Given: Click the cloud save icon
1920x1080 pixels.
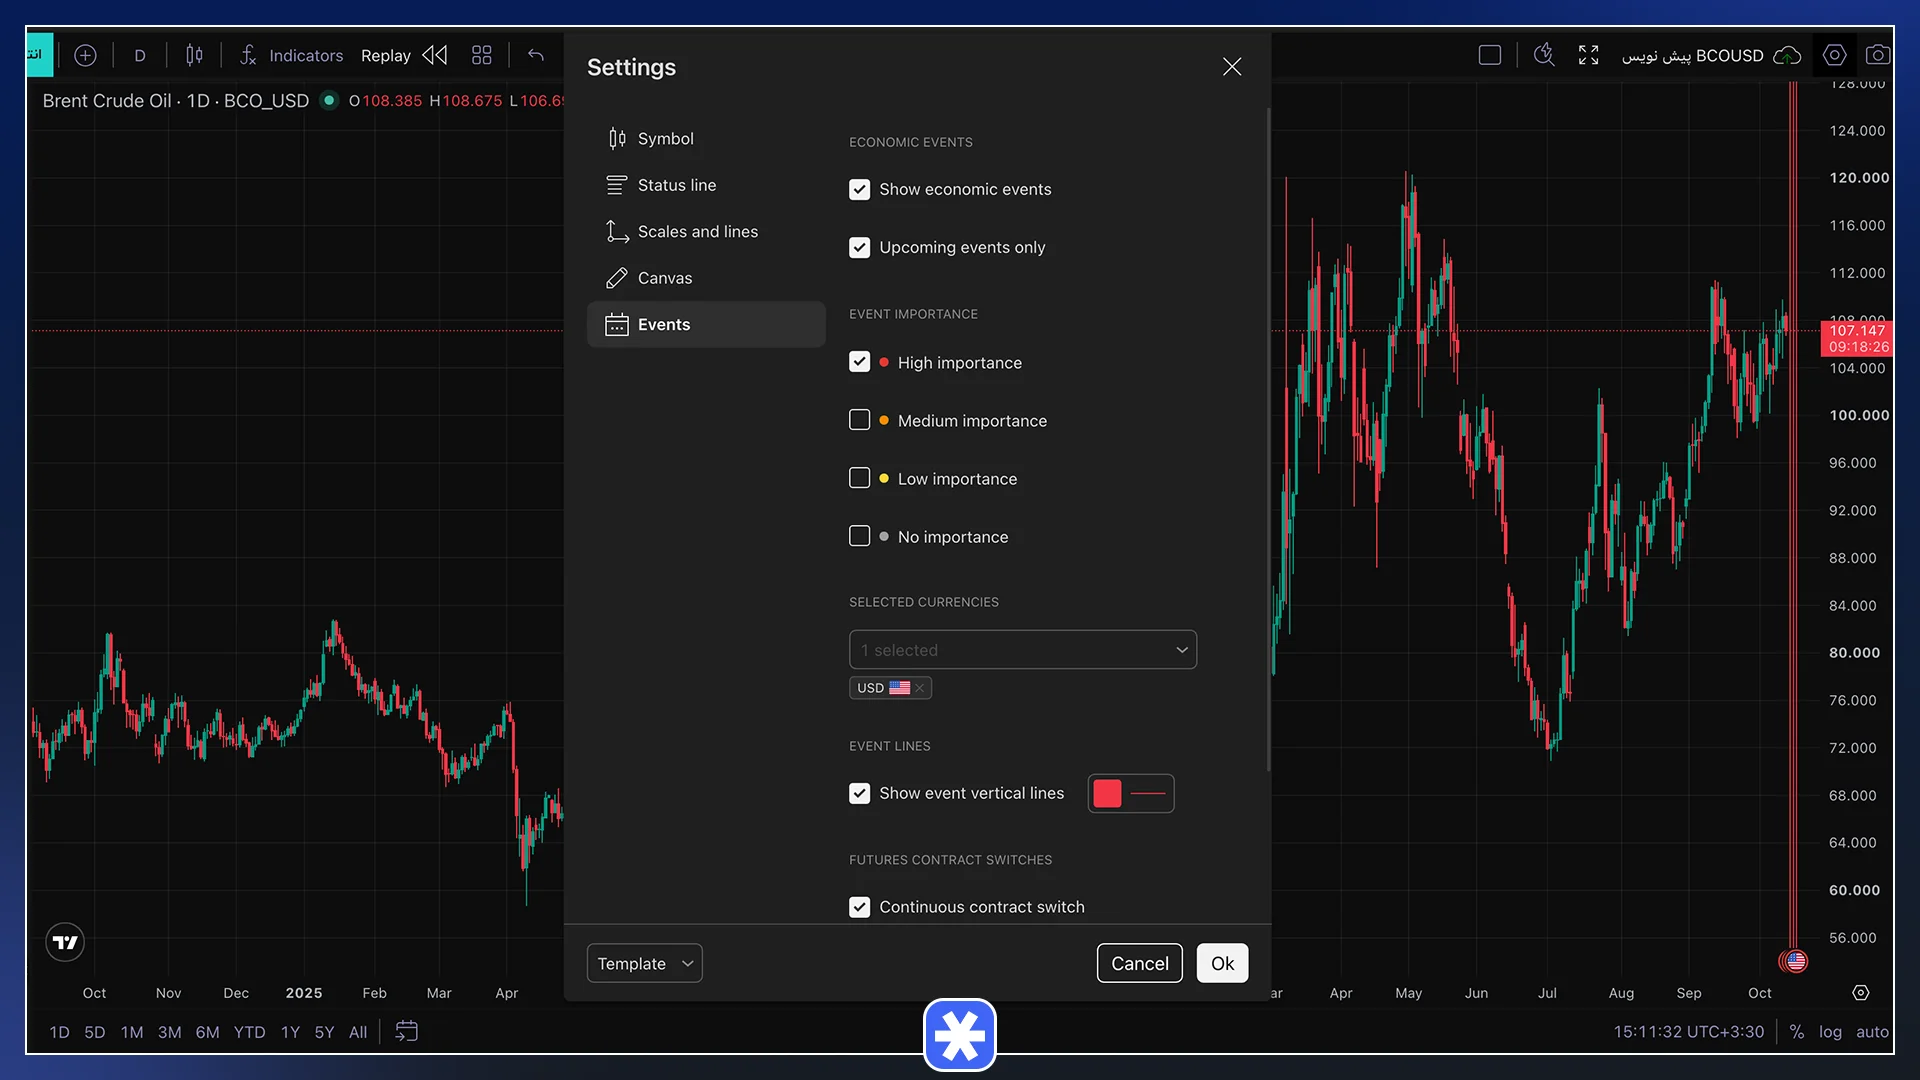Looking at the screenshot, I should click(1787, 55).
